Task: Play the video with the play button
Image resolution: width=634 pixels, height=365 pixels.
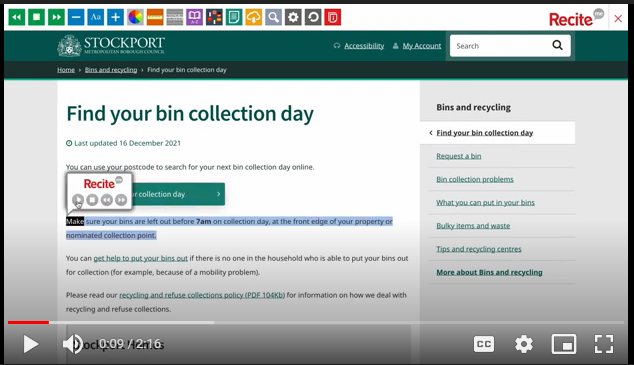Action: tap(31, 344)
